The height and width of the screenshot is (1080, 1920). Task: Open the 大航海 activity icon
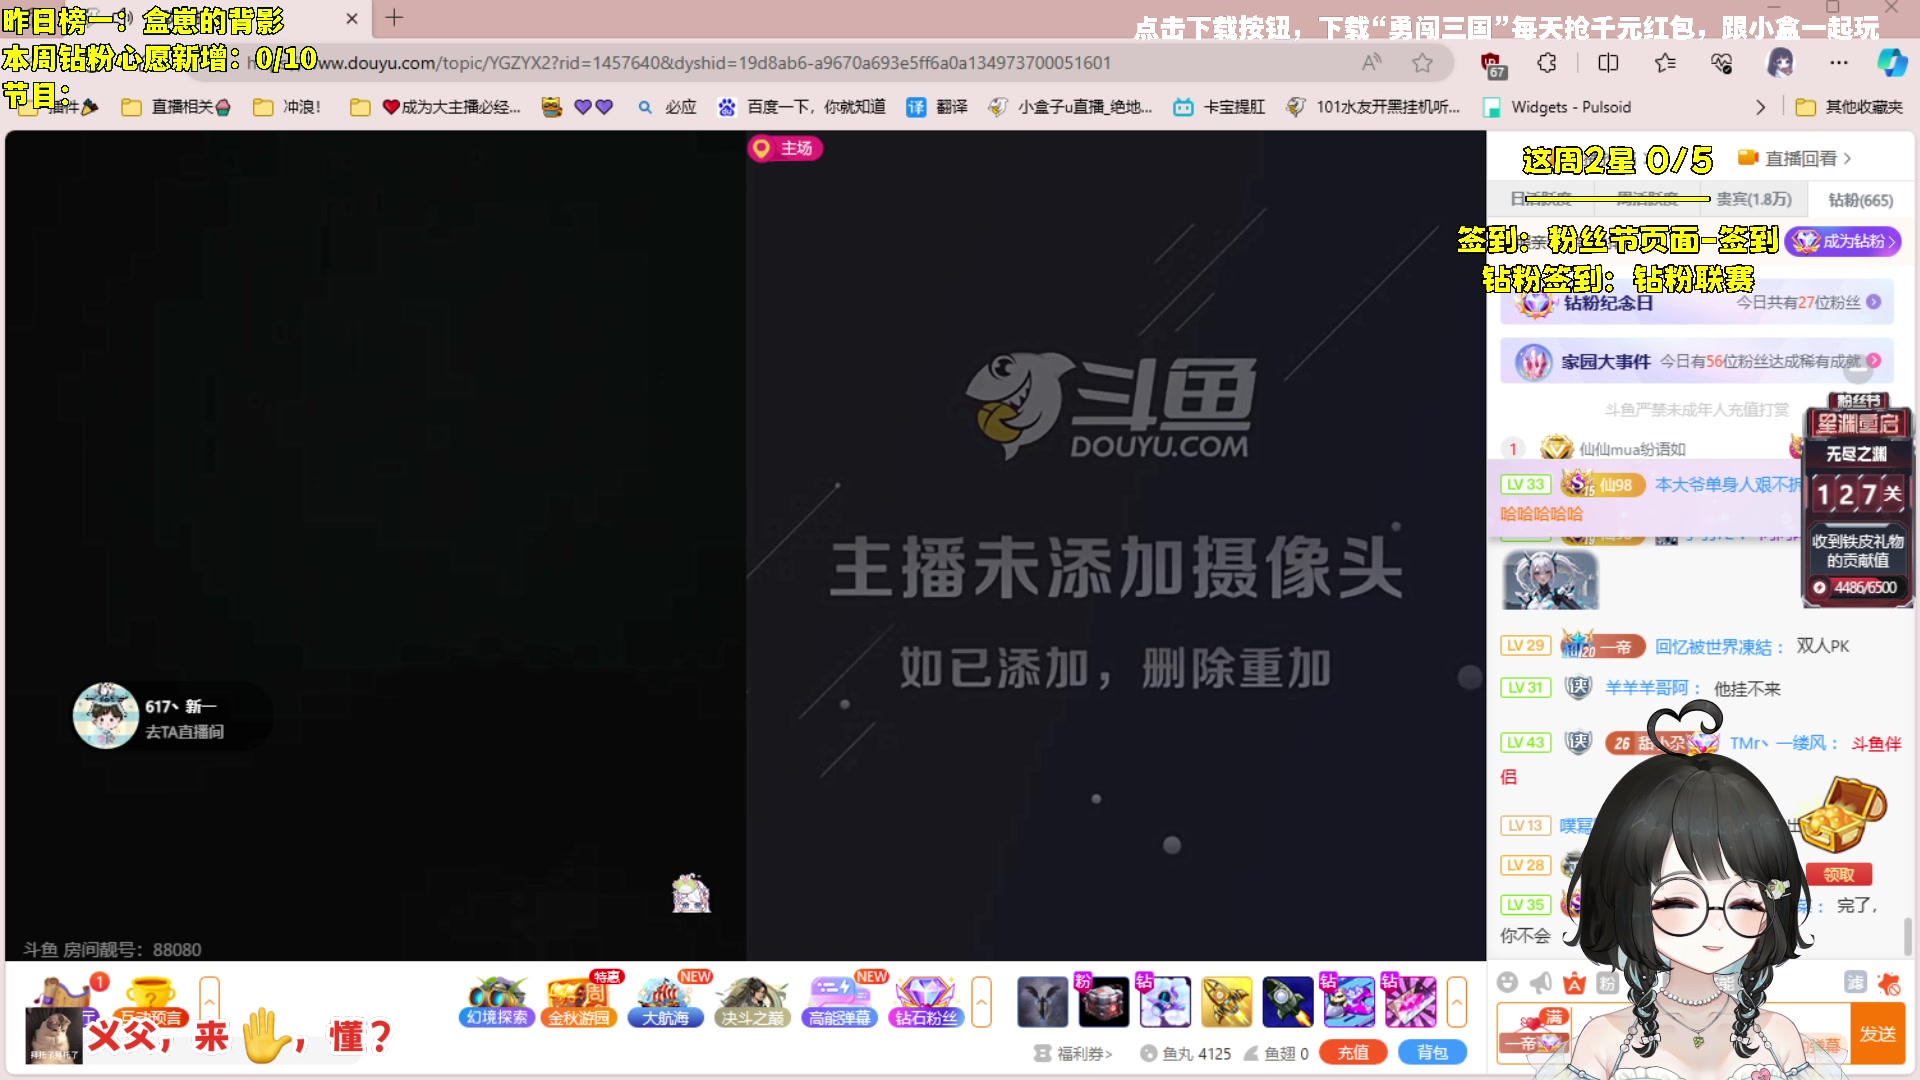tap(666, 1000)
